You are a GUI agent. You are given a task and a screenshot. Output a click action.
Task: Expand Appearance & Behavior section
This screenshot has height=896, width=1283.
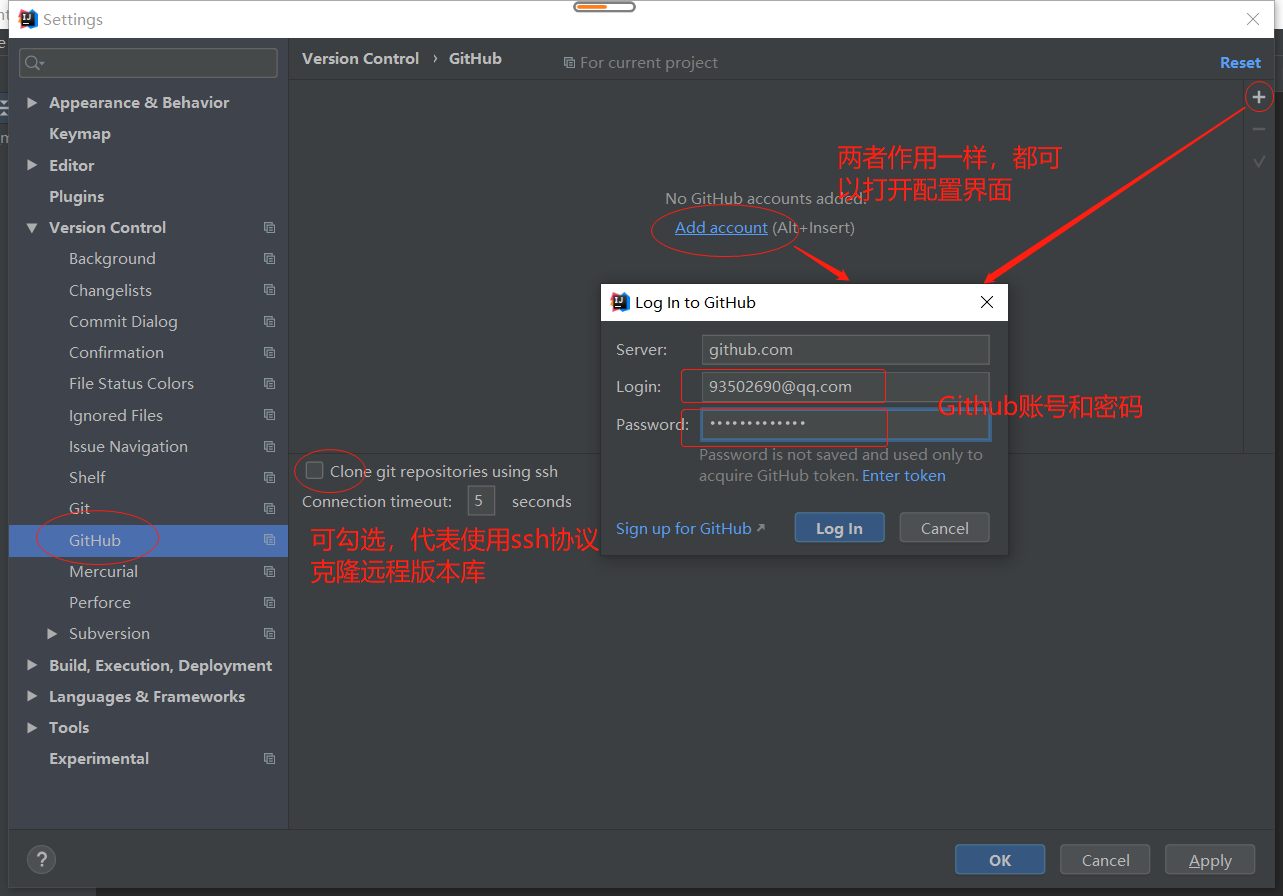[32, 102]
